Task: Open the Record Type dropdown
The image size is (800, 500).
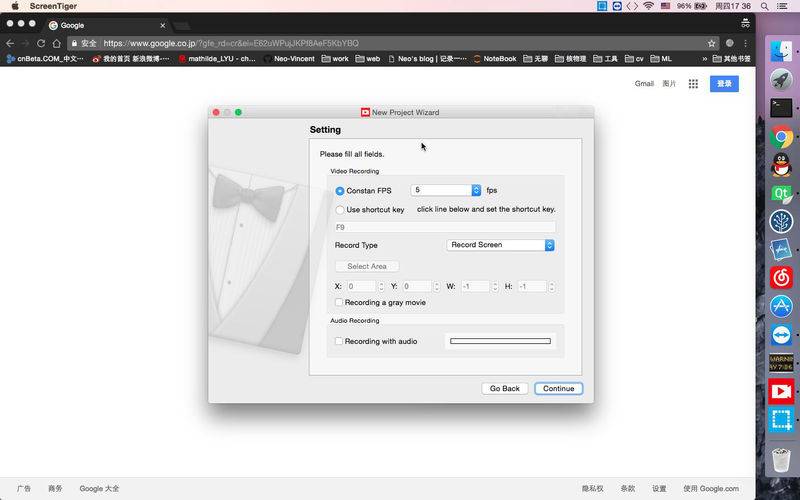Action: pyautogui.click(x=500, y=245)
